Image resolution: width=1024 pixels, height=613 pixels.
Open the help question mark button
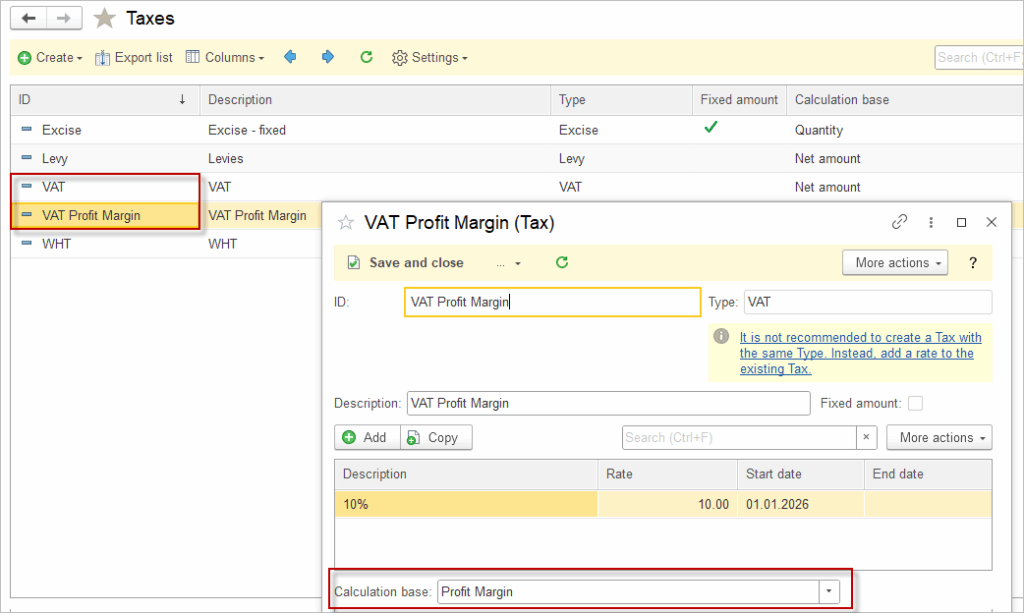[x=973, y=263]
